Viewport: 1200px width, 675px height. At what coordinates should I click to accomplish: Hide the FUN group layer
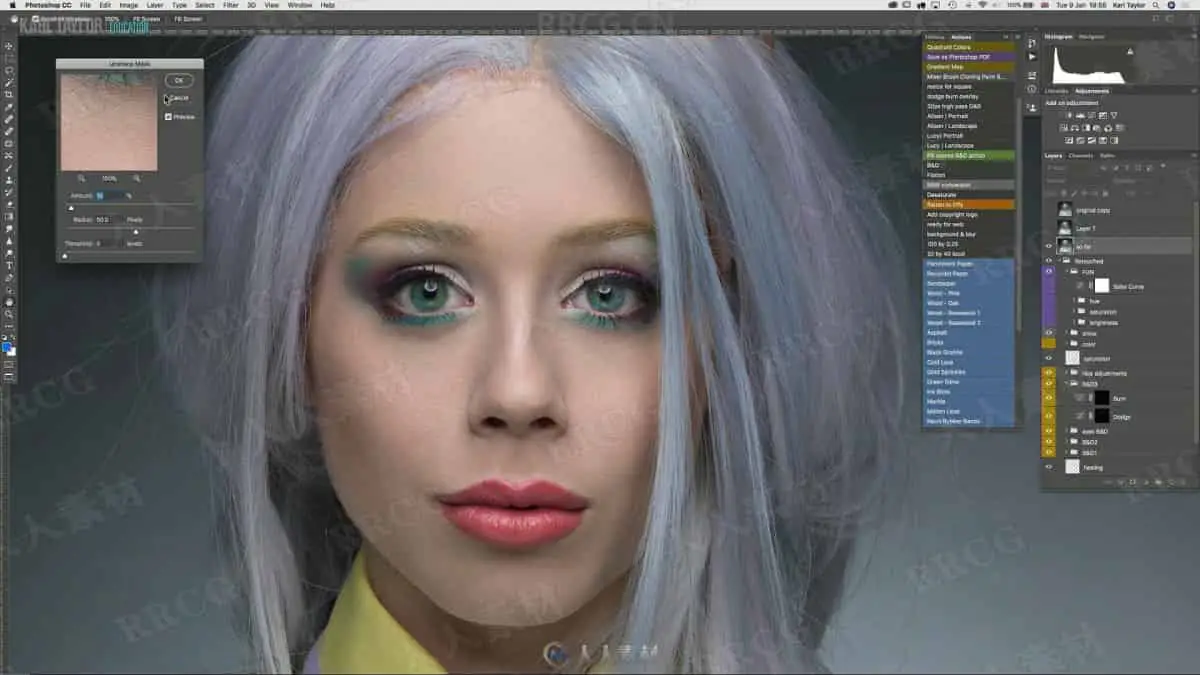[1049, 271]
